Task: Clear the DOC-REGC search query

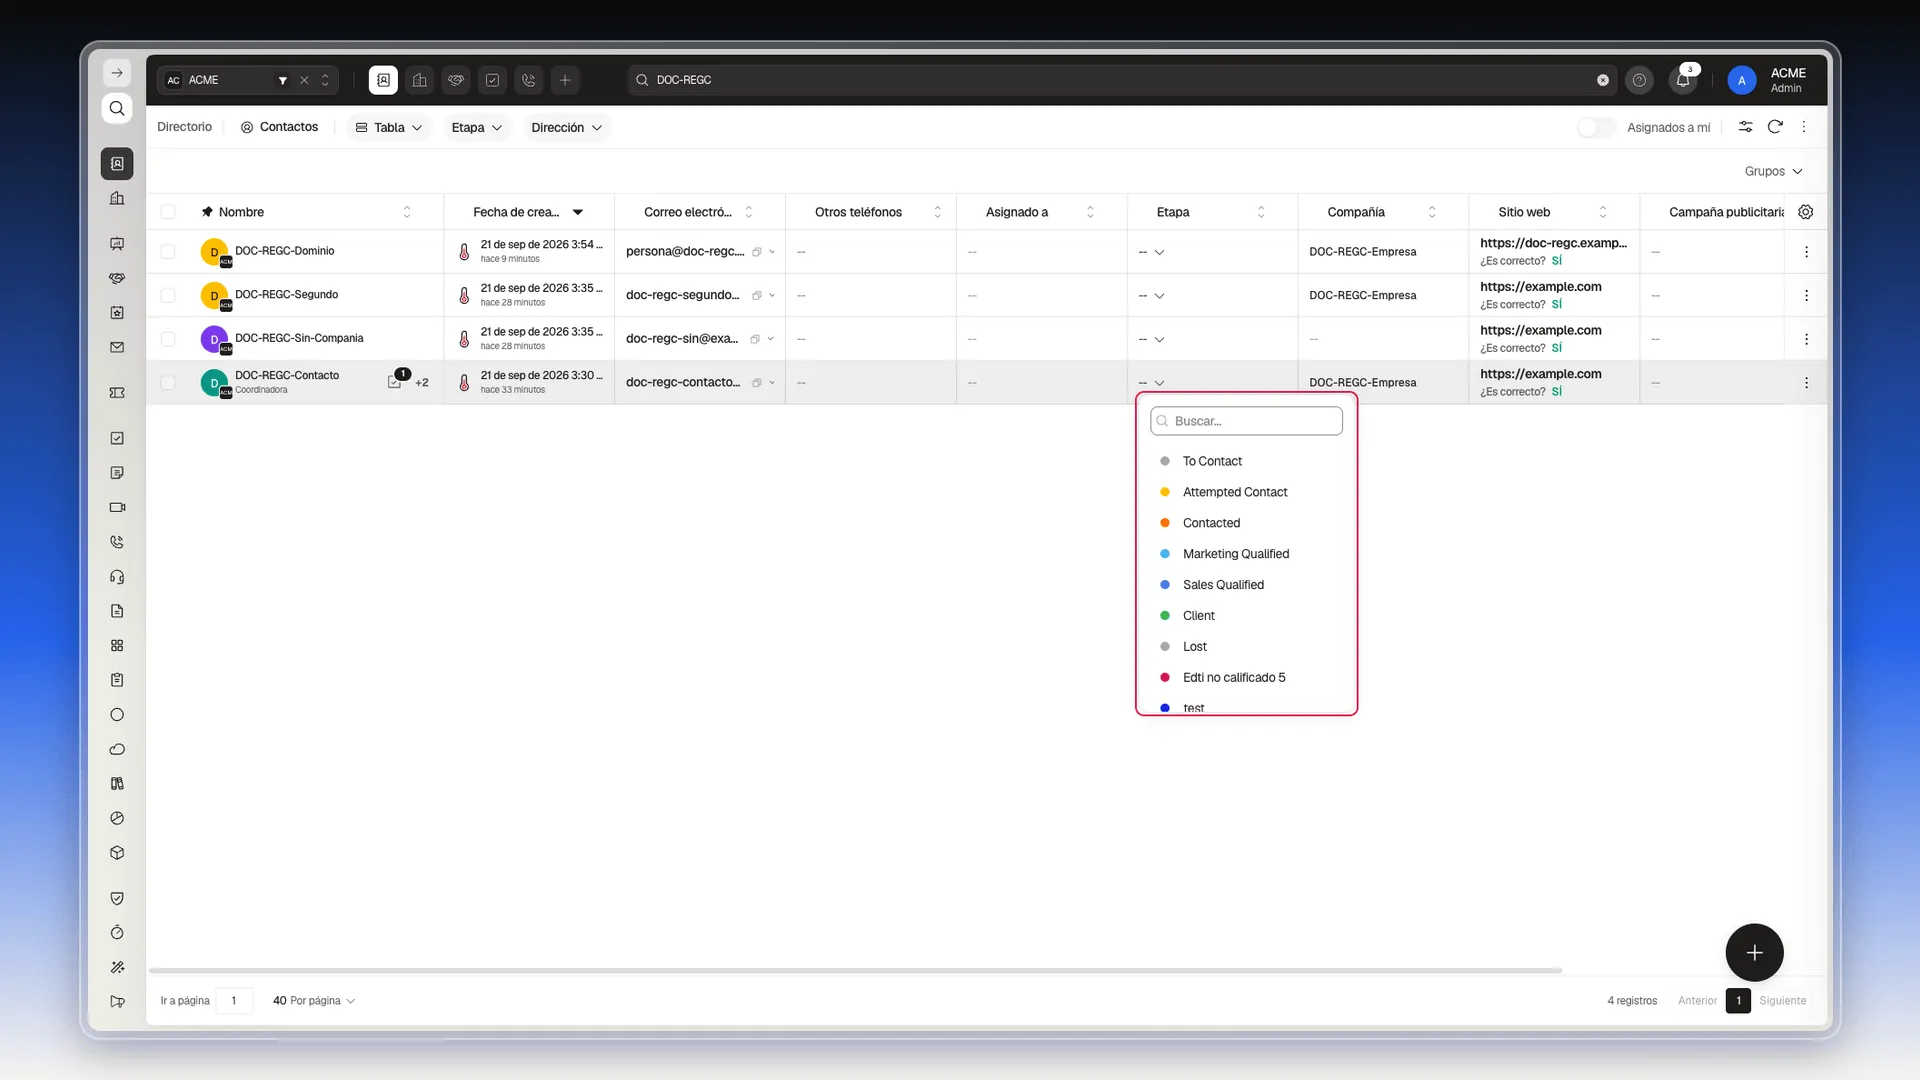Action: click(x=1603, y=80)
